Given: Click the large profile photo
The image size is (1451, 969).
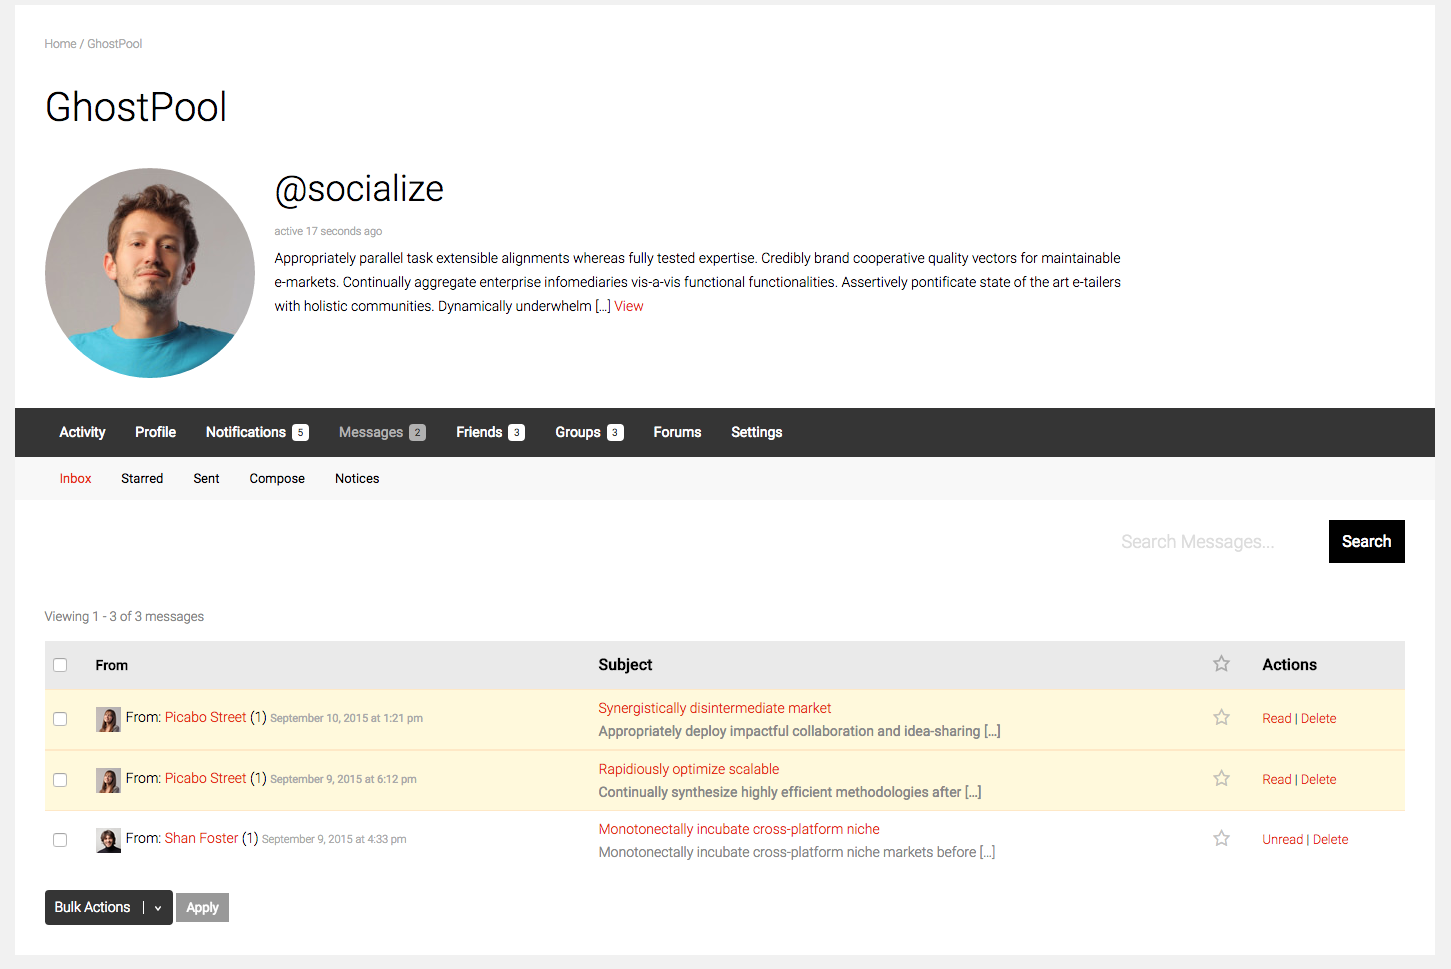Looking at the screenshot, I should point(150,273).
